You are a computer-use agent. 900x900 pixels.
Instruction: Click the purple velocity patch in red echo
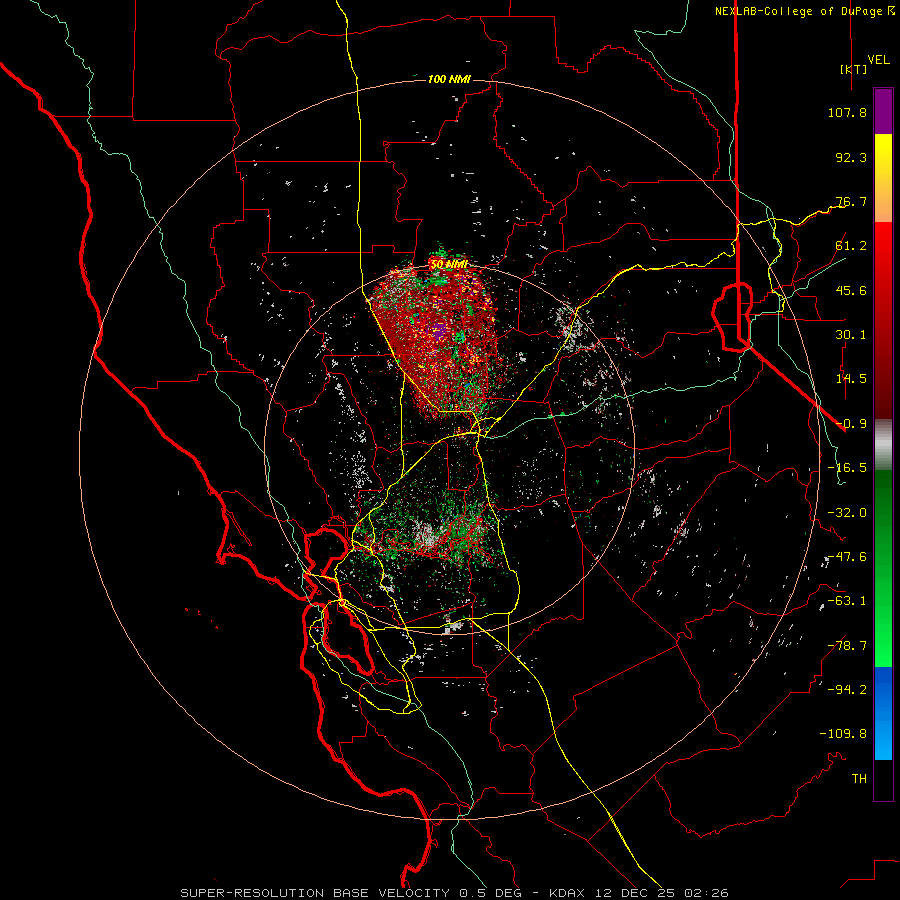click(x=439, y=331)
